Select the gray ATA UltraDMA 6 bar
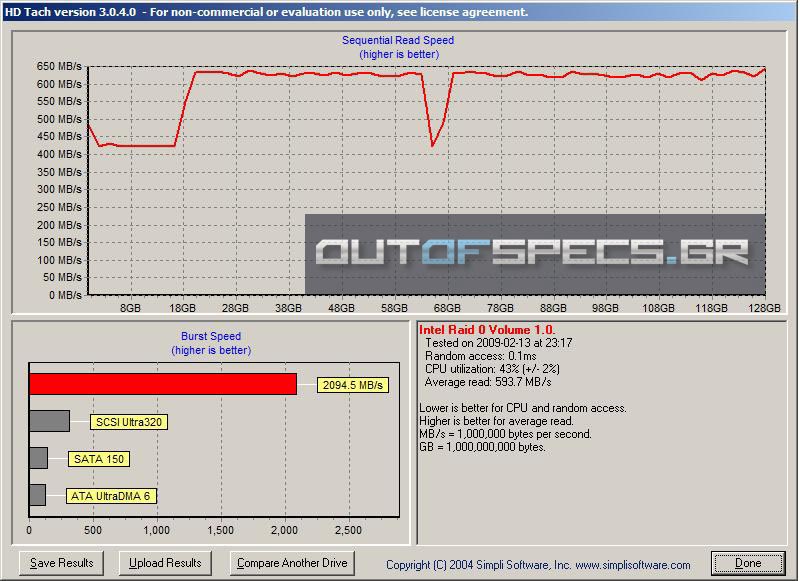The width and height of the screenshot is (800, 581). click(x=37, y=495)
